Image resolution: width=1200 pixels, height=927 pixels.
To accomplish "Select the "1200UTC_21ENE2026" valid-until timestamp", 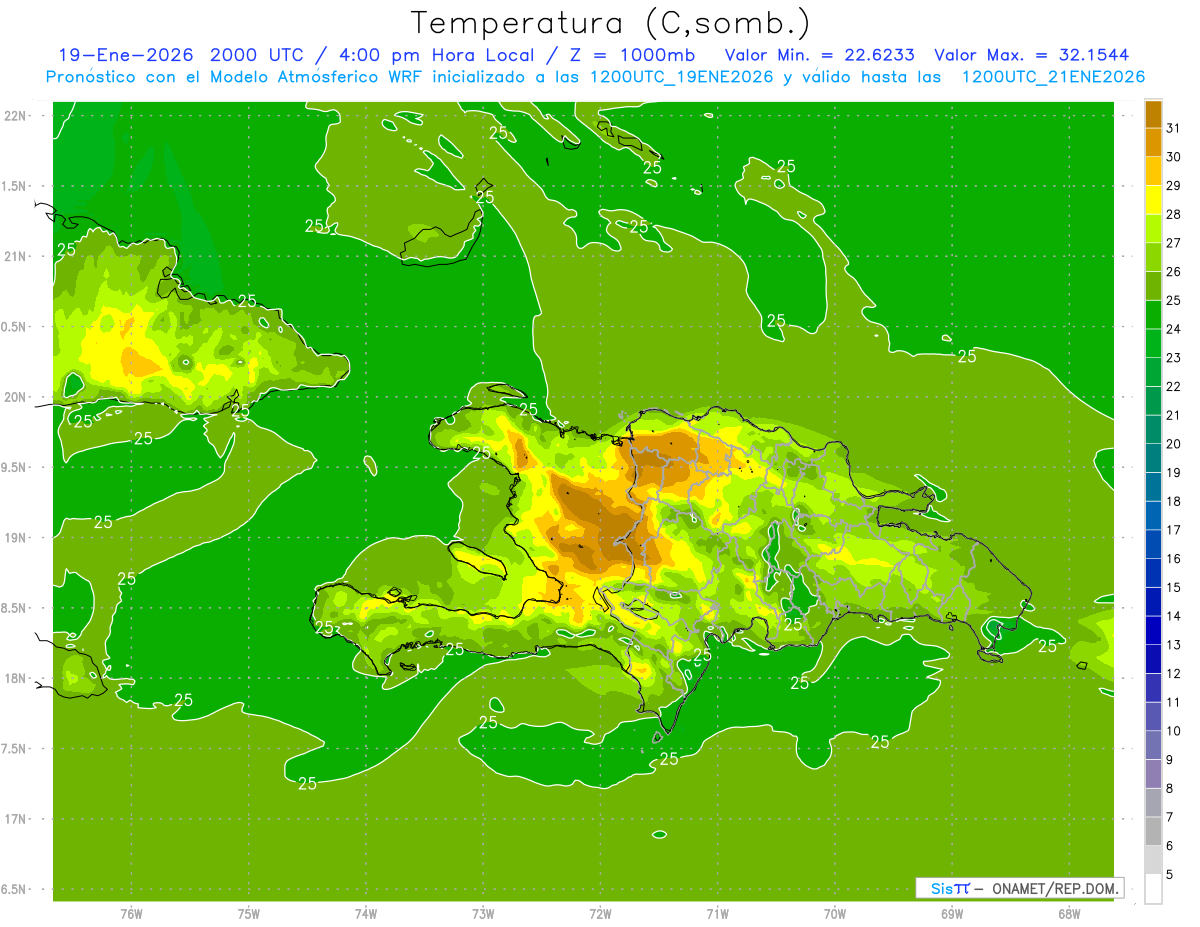I will point(1053,77).
